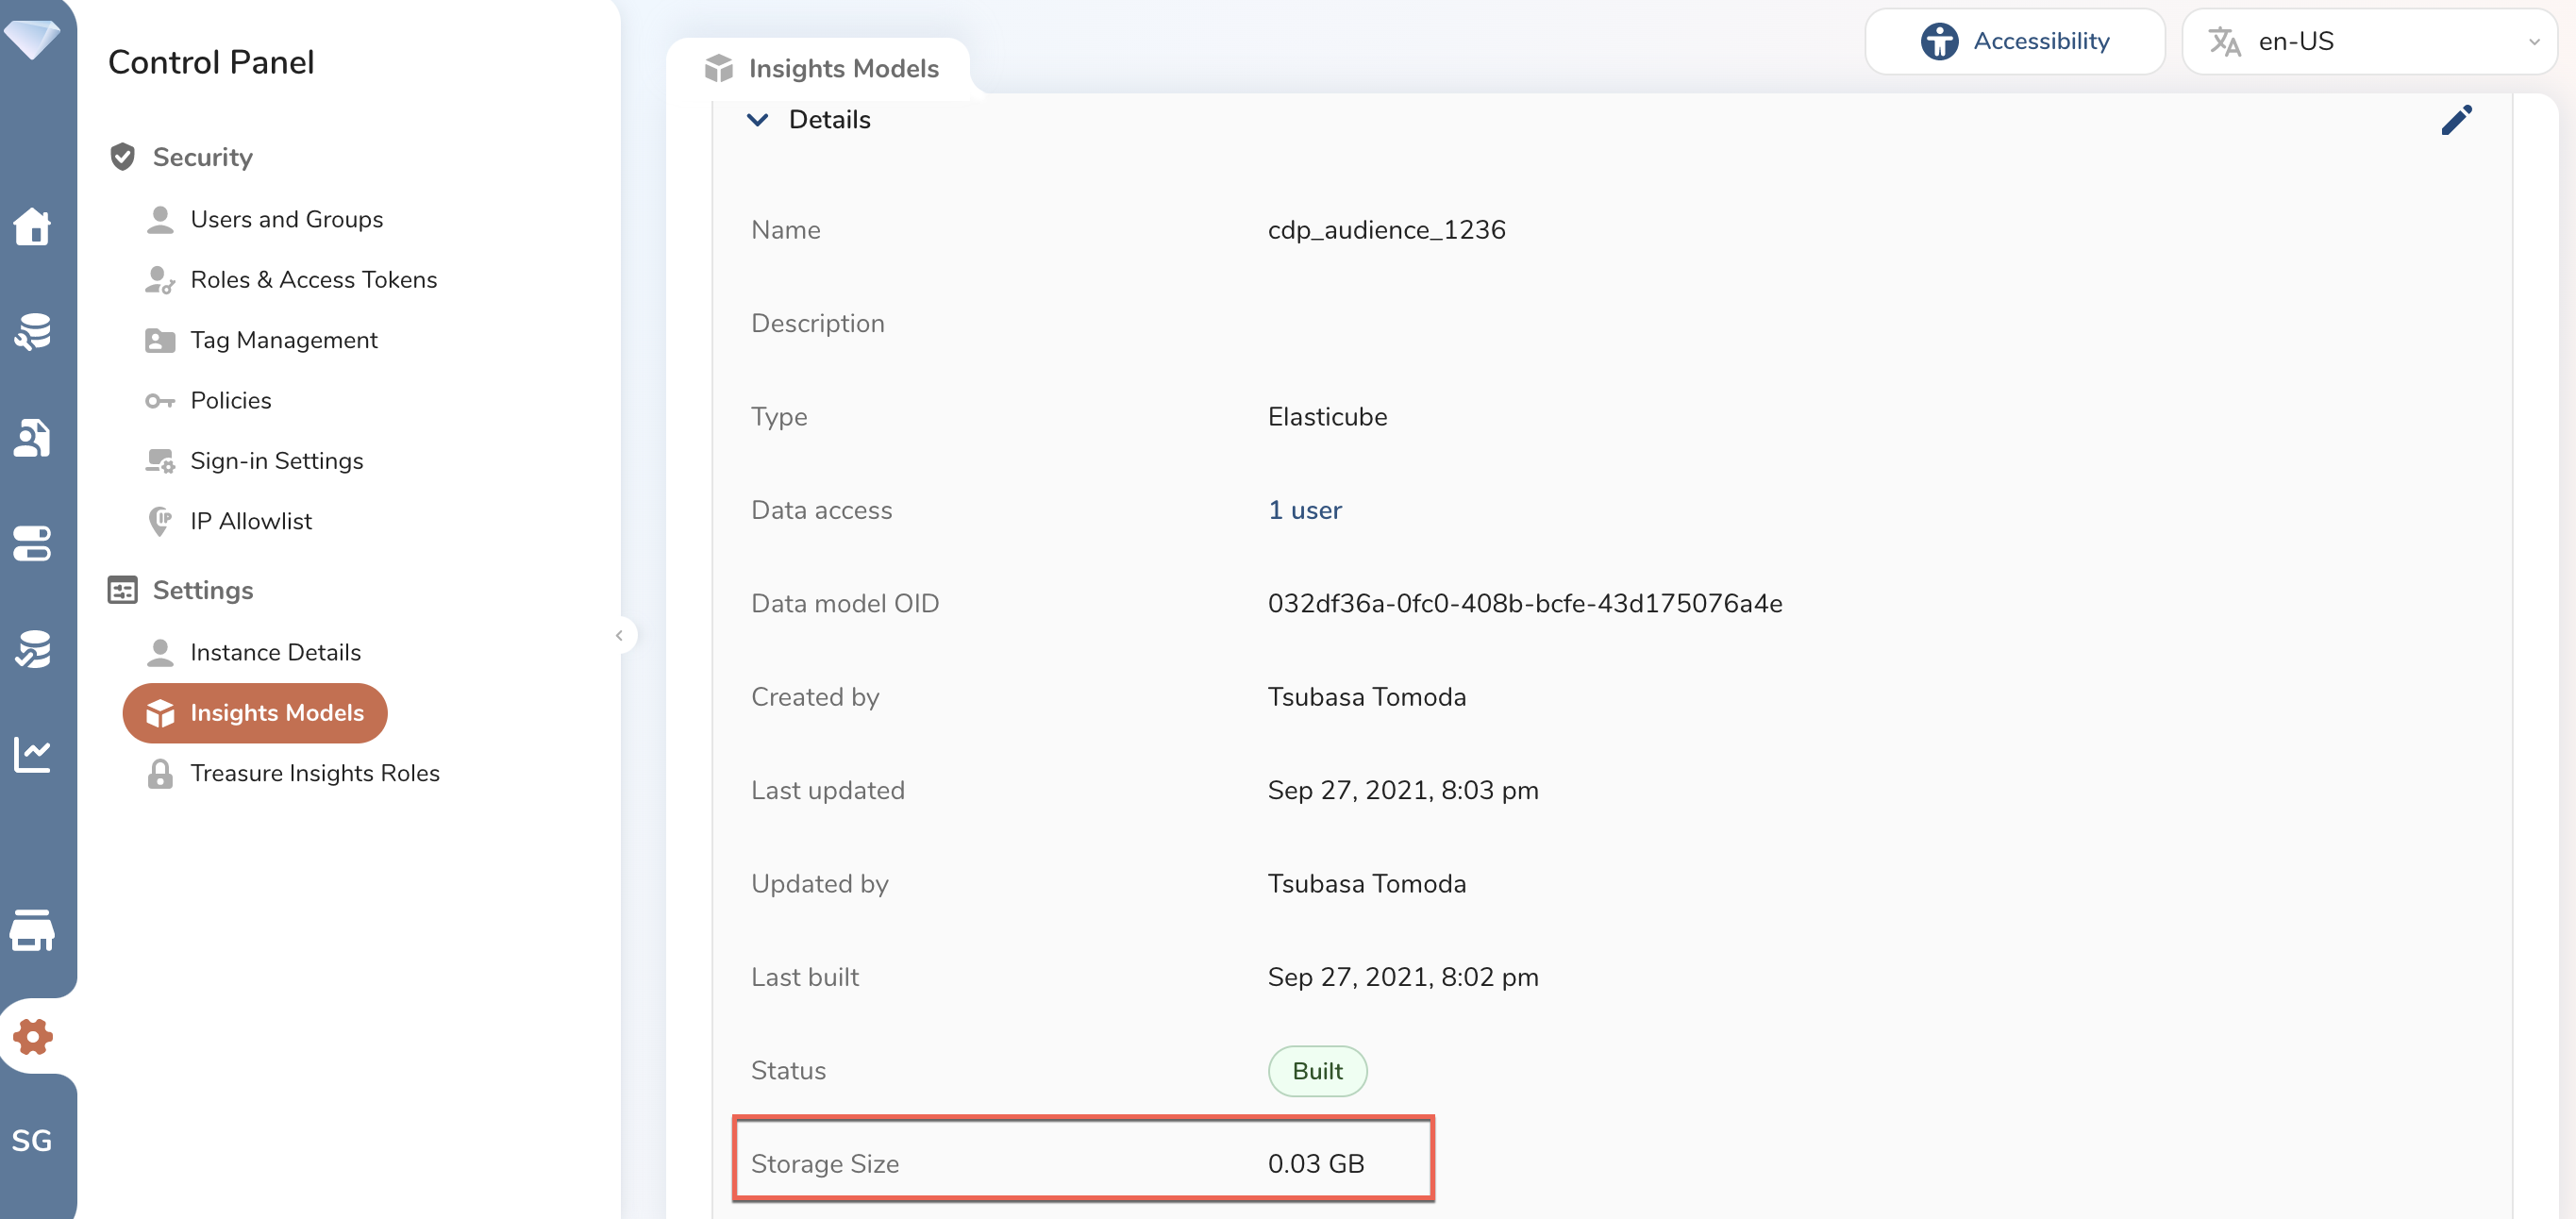Open Treasure Insights Roles page
2576x1219 pixels.
pyautogui.click(x=314, y=773)
